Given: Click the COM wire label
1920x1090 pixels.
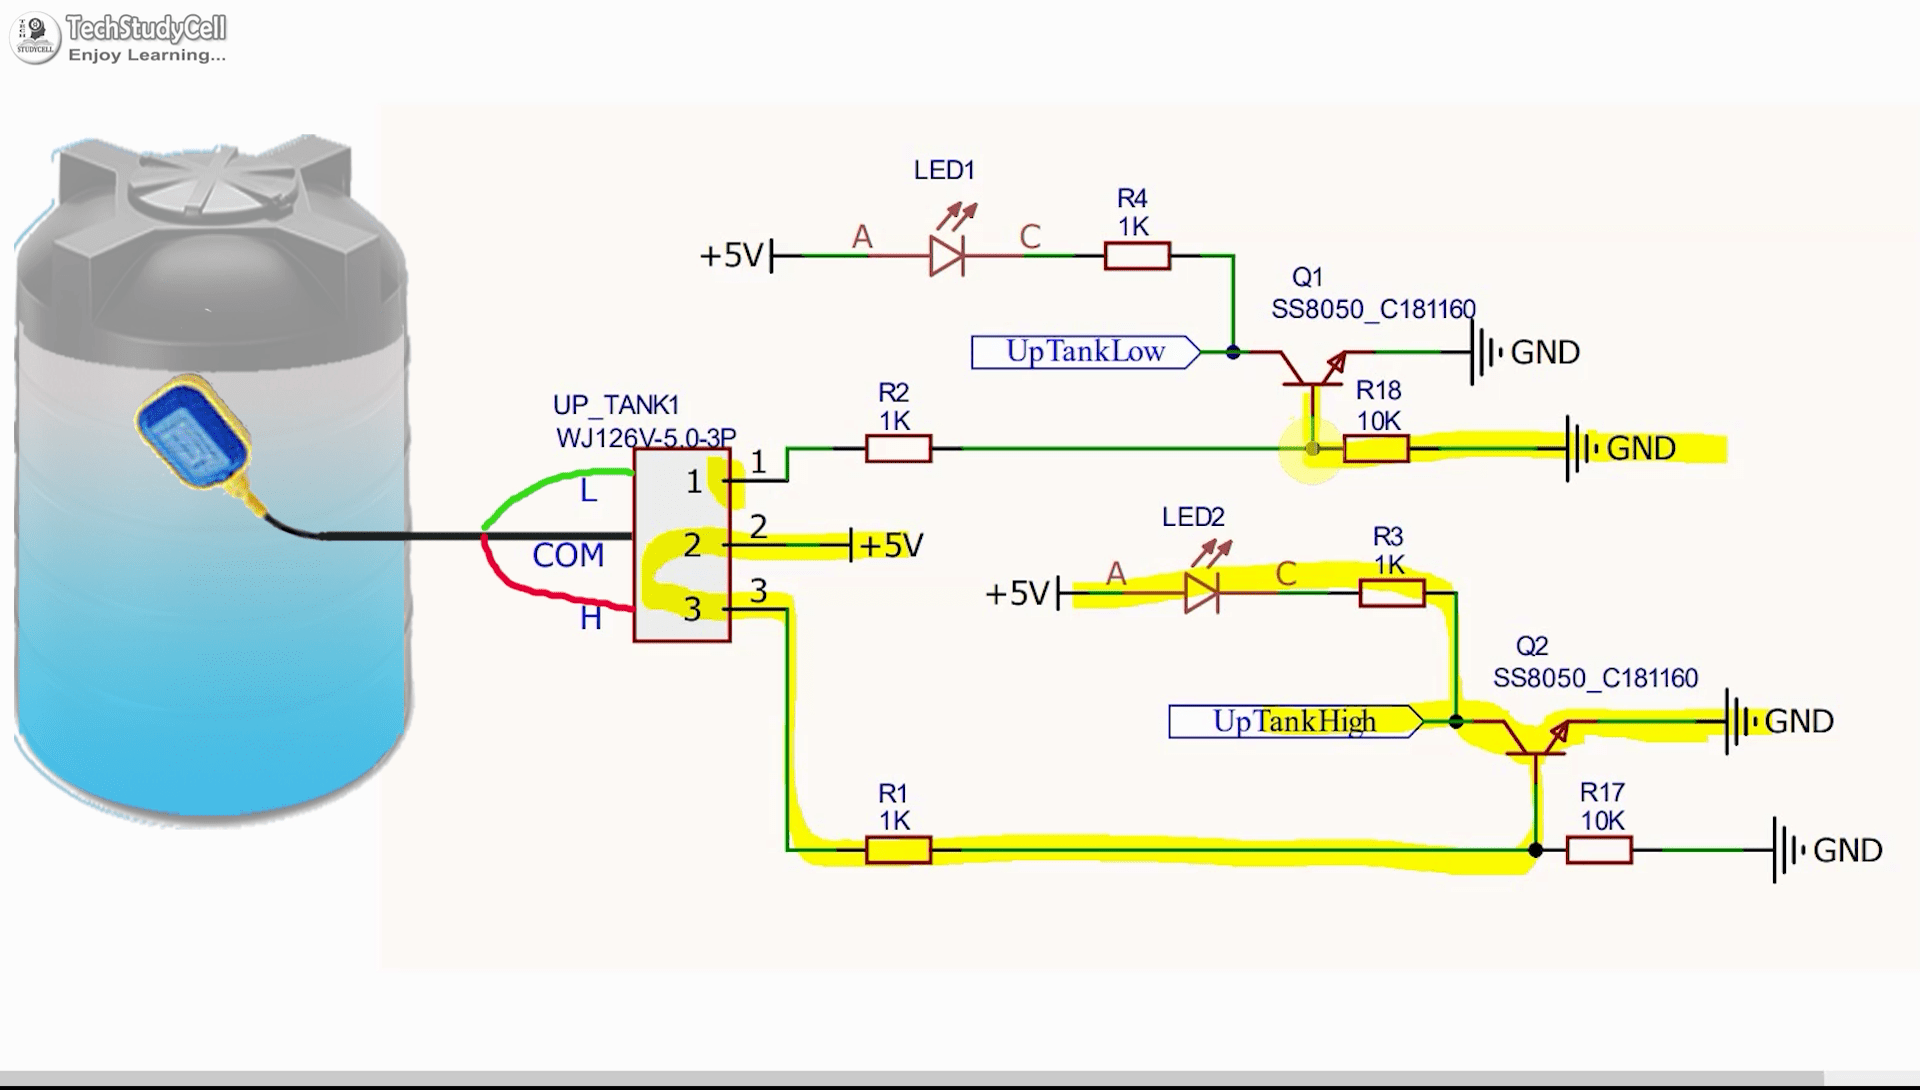Looking at the screenshot, I should (566, 555).
